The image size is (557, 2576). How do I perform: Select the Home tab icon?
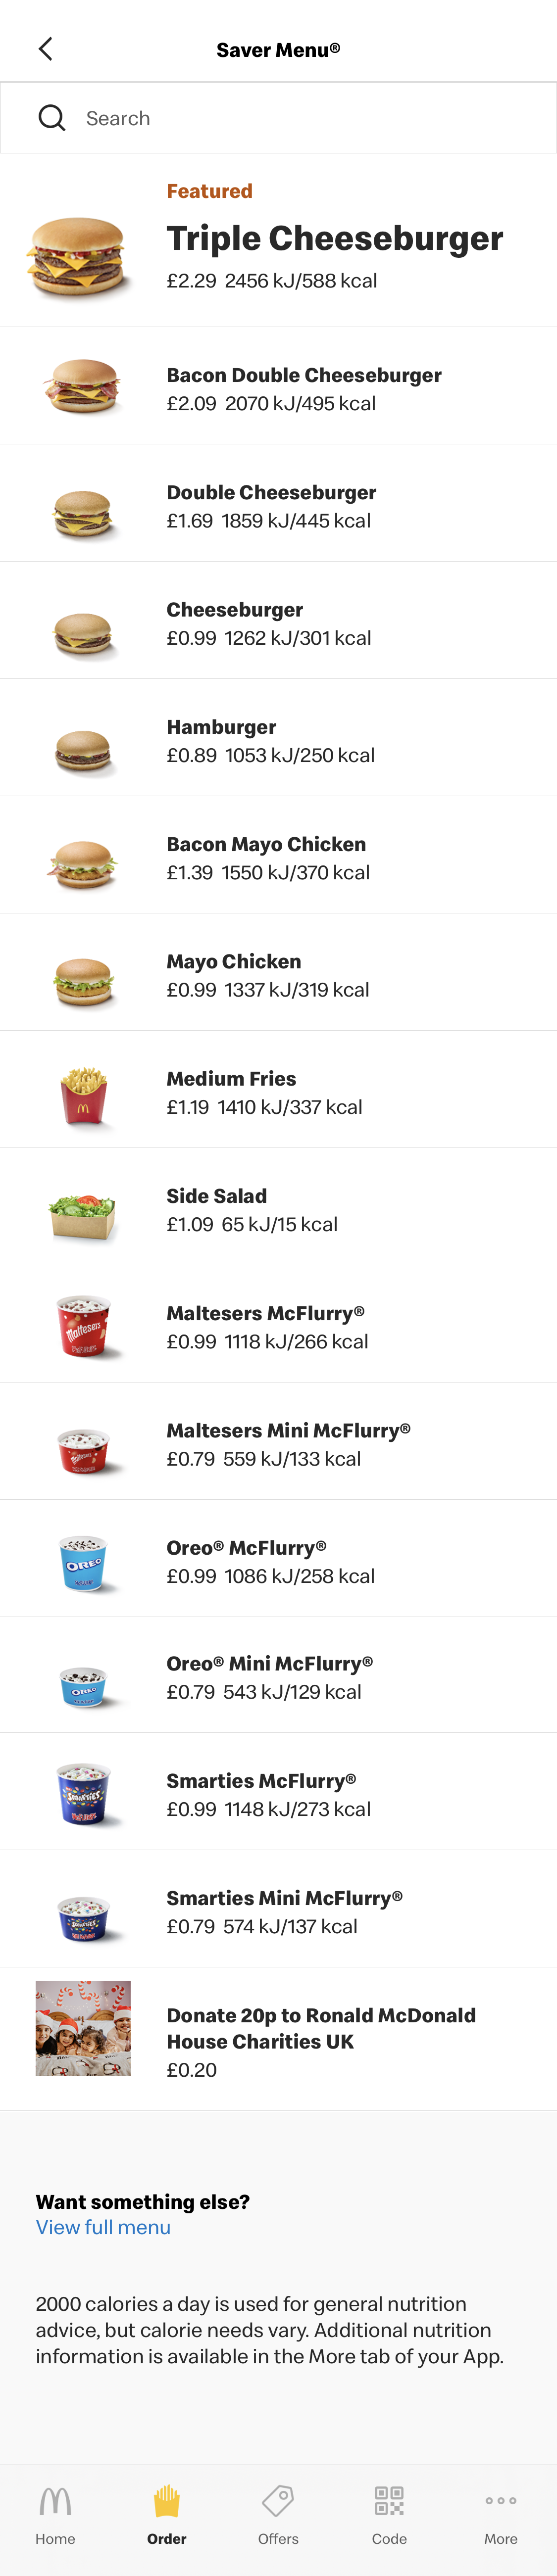[55, 2500]
